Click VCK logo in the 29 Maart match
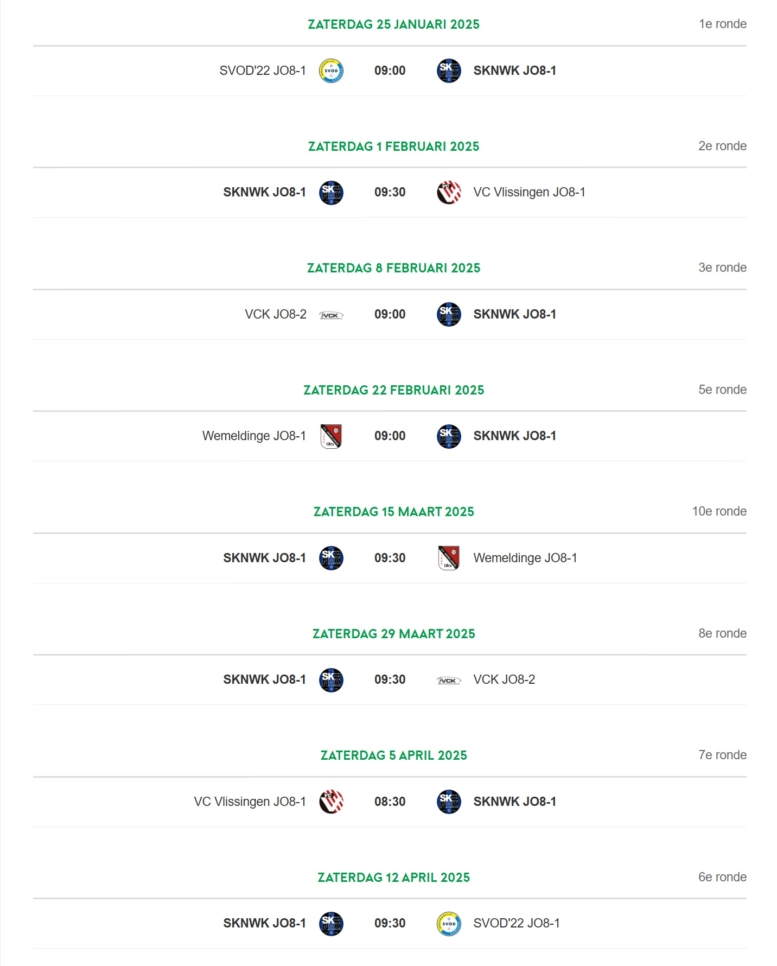The image size is (777, 966). point(449,680)
